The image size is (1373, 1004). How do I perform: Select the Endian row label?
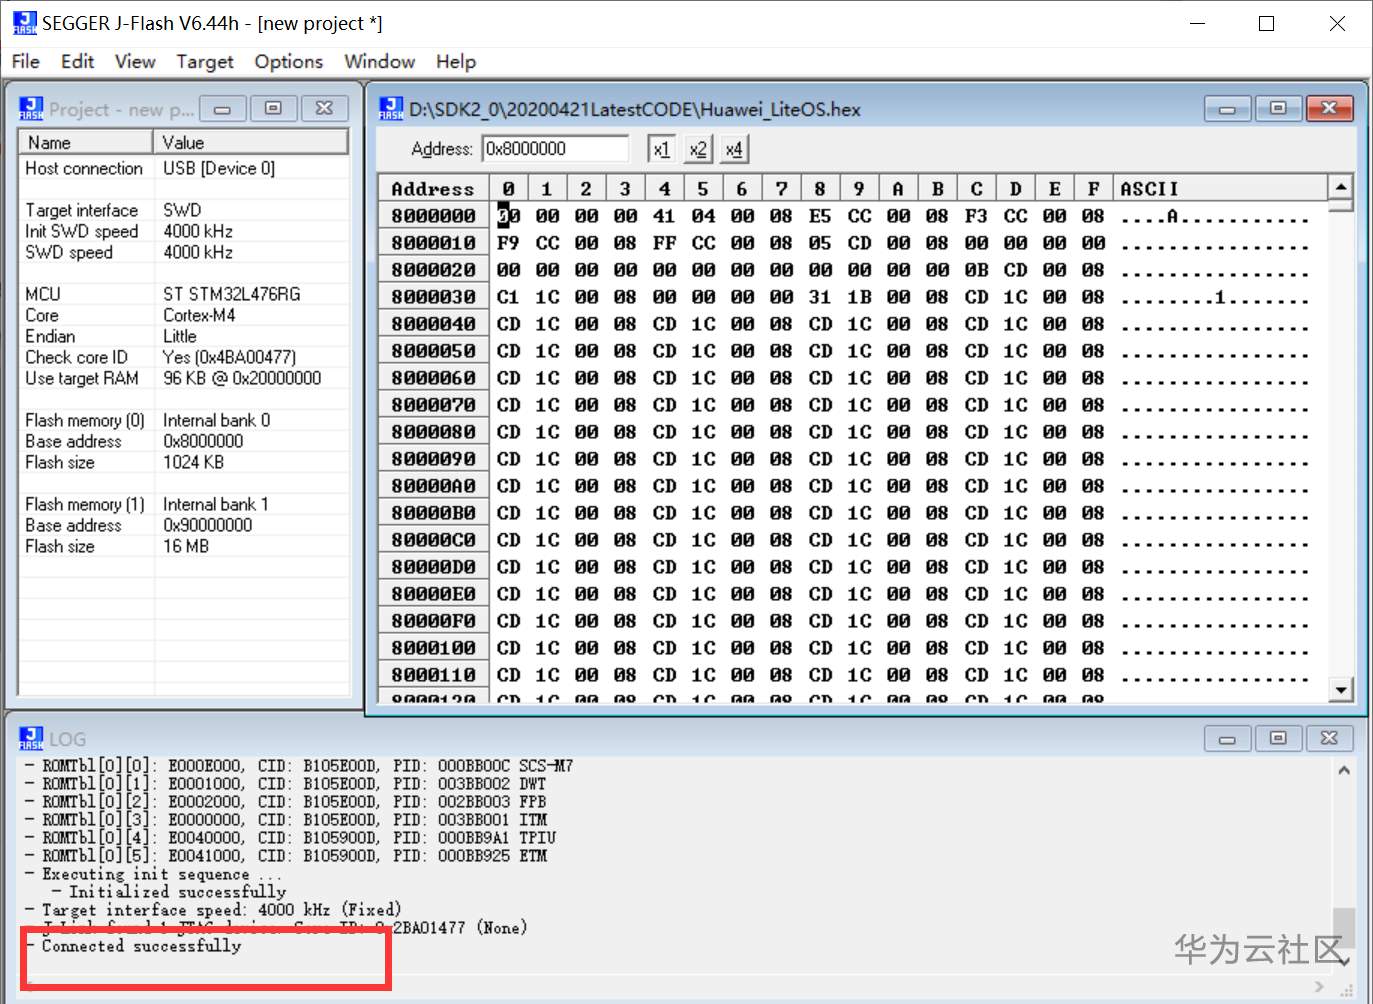pyautogui.click(x=50, y=336)
